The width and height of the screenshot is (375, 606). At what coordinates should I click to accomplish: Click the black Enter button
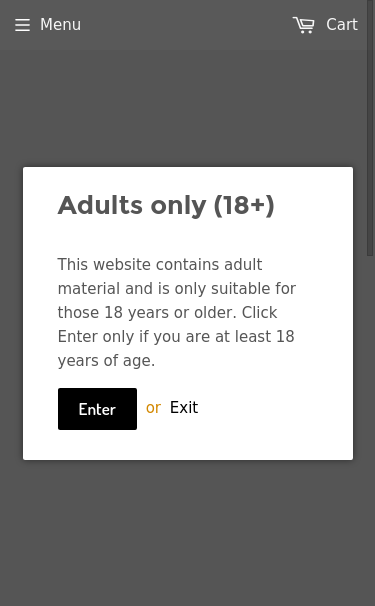click(97, 409)
